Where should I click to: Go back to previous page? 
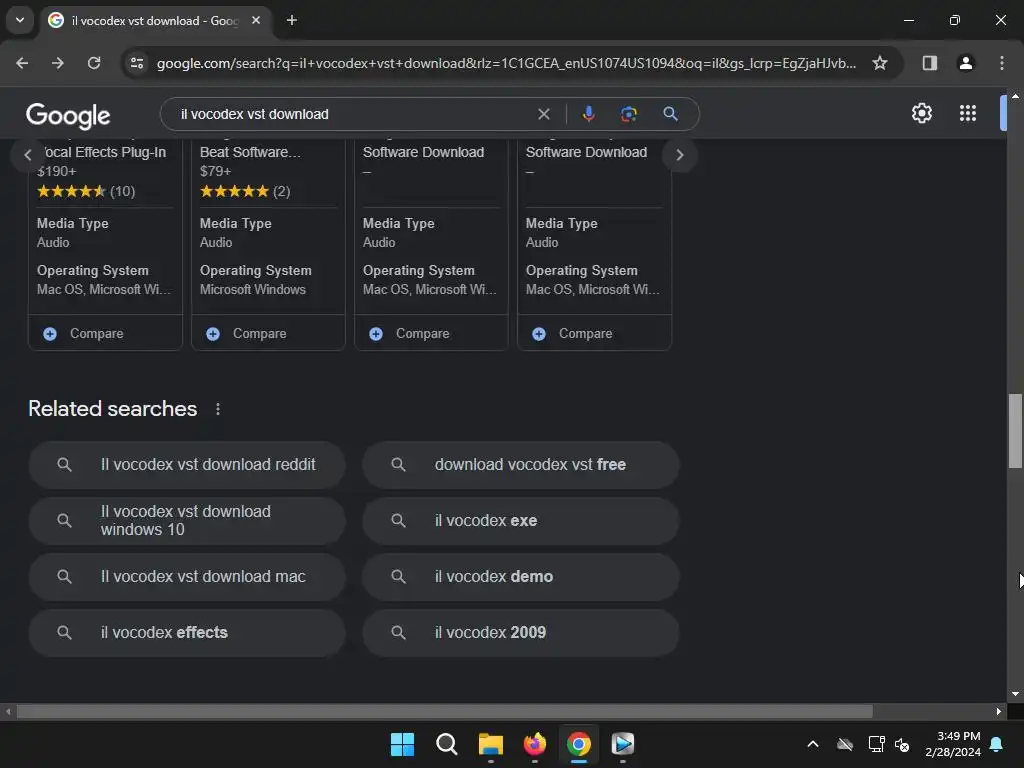(x=22, y=63)
